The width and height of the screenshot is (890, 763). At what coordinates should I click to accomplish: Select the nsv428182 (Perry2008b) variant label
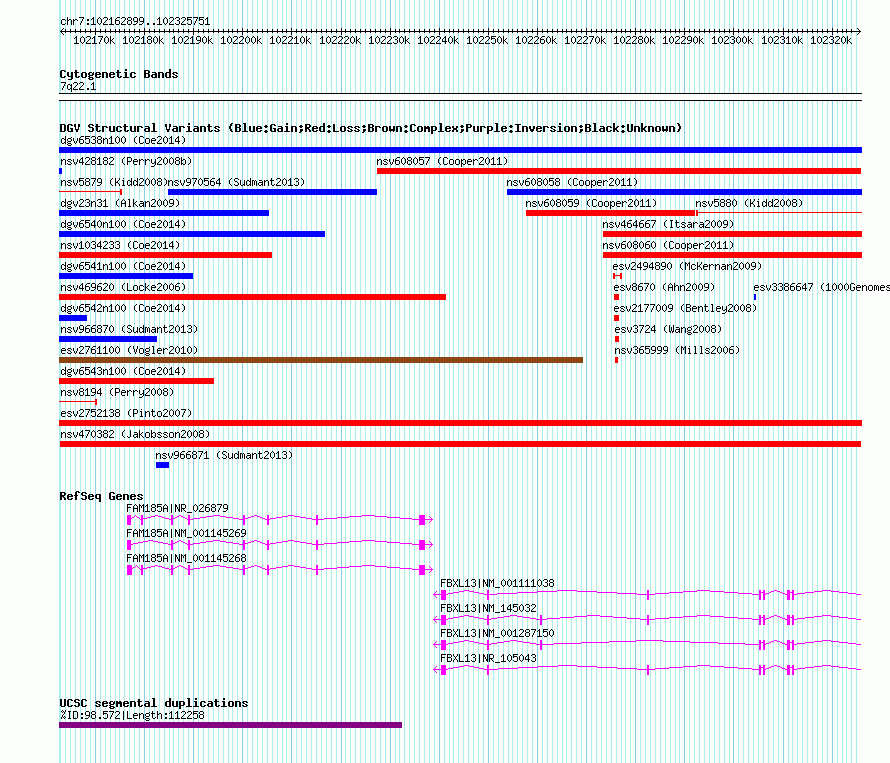tap(126, 161)
